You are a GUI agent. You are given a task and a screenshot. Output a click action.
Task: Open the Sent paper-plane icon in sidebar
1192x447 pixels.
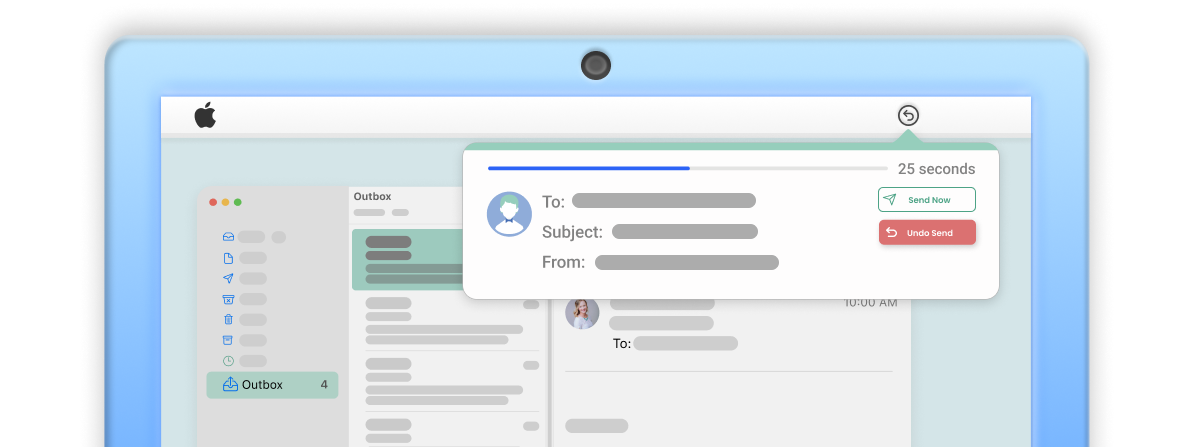click(x=228, y=278)
